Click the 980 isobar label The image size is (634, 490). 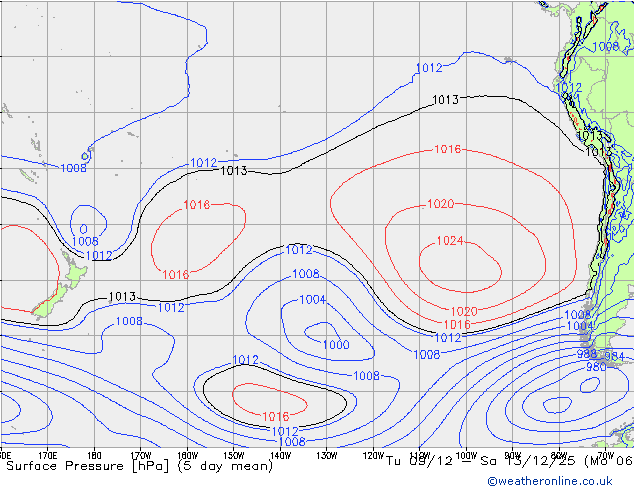596,367
